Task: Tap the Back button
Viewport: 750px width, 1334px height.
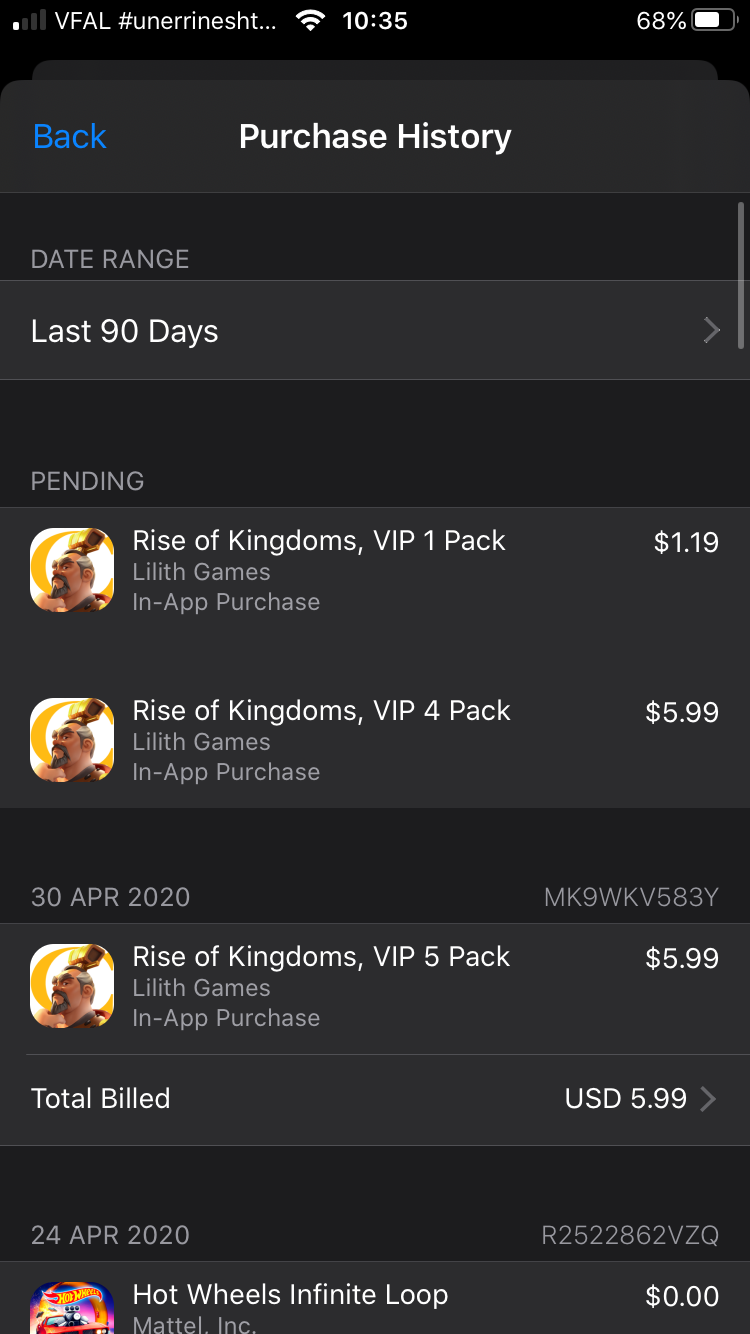Action: [x=69, y=137]
